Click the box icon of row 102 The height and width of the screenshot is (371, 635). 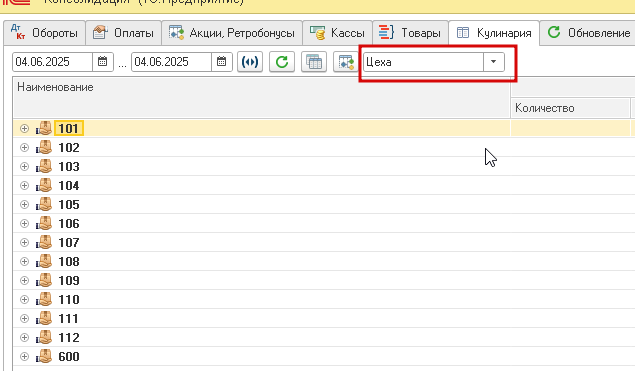pyautogui.click(x=44, y=147)
